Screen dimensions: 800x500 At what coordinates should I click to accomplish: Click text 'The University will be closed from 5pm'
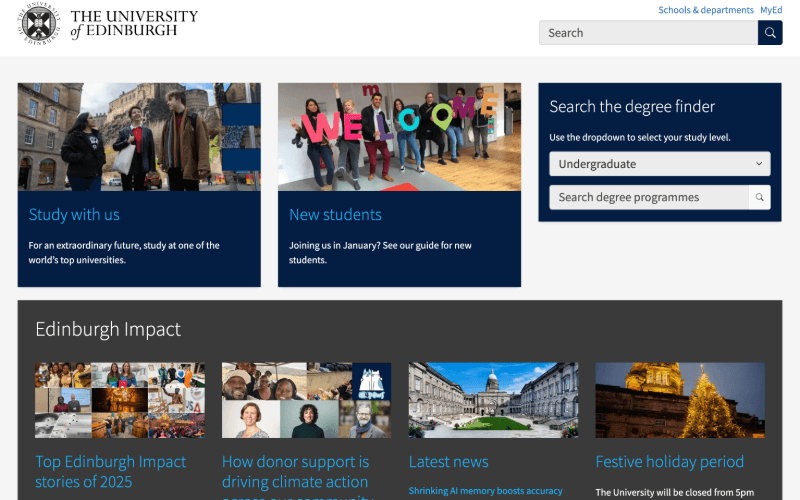point(674,492)
